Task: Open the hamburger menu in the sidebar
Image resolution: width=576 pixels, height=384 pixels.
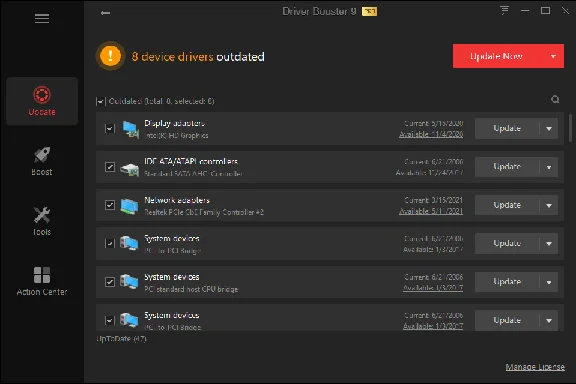Action: coord(42,18)
